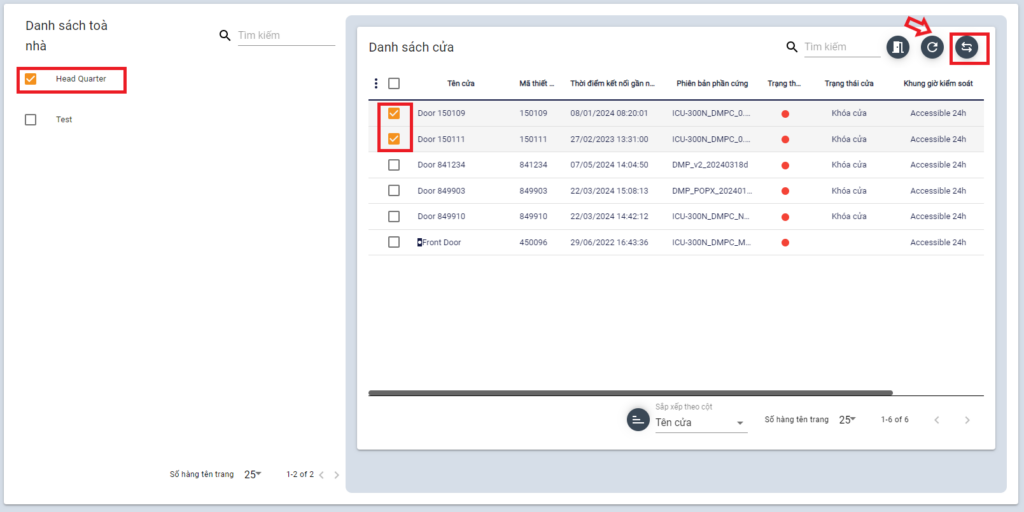Tick the checkbox for Door 841234
Image resolution: width=1024 pixels, height=512 pixels.
(394, 165)
